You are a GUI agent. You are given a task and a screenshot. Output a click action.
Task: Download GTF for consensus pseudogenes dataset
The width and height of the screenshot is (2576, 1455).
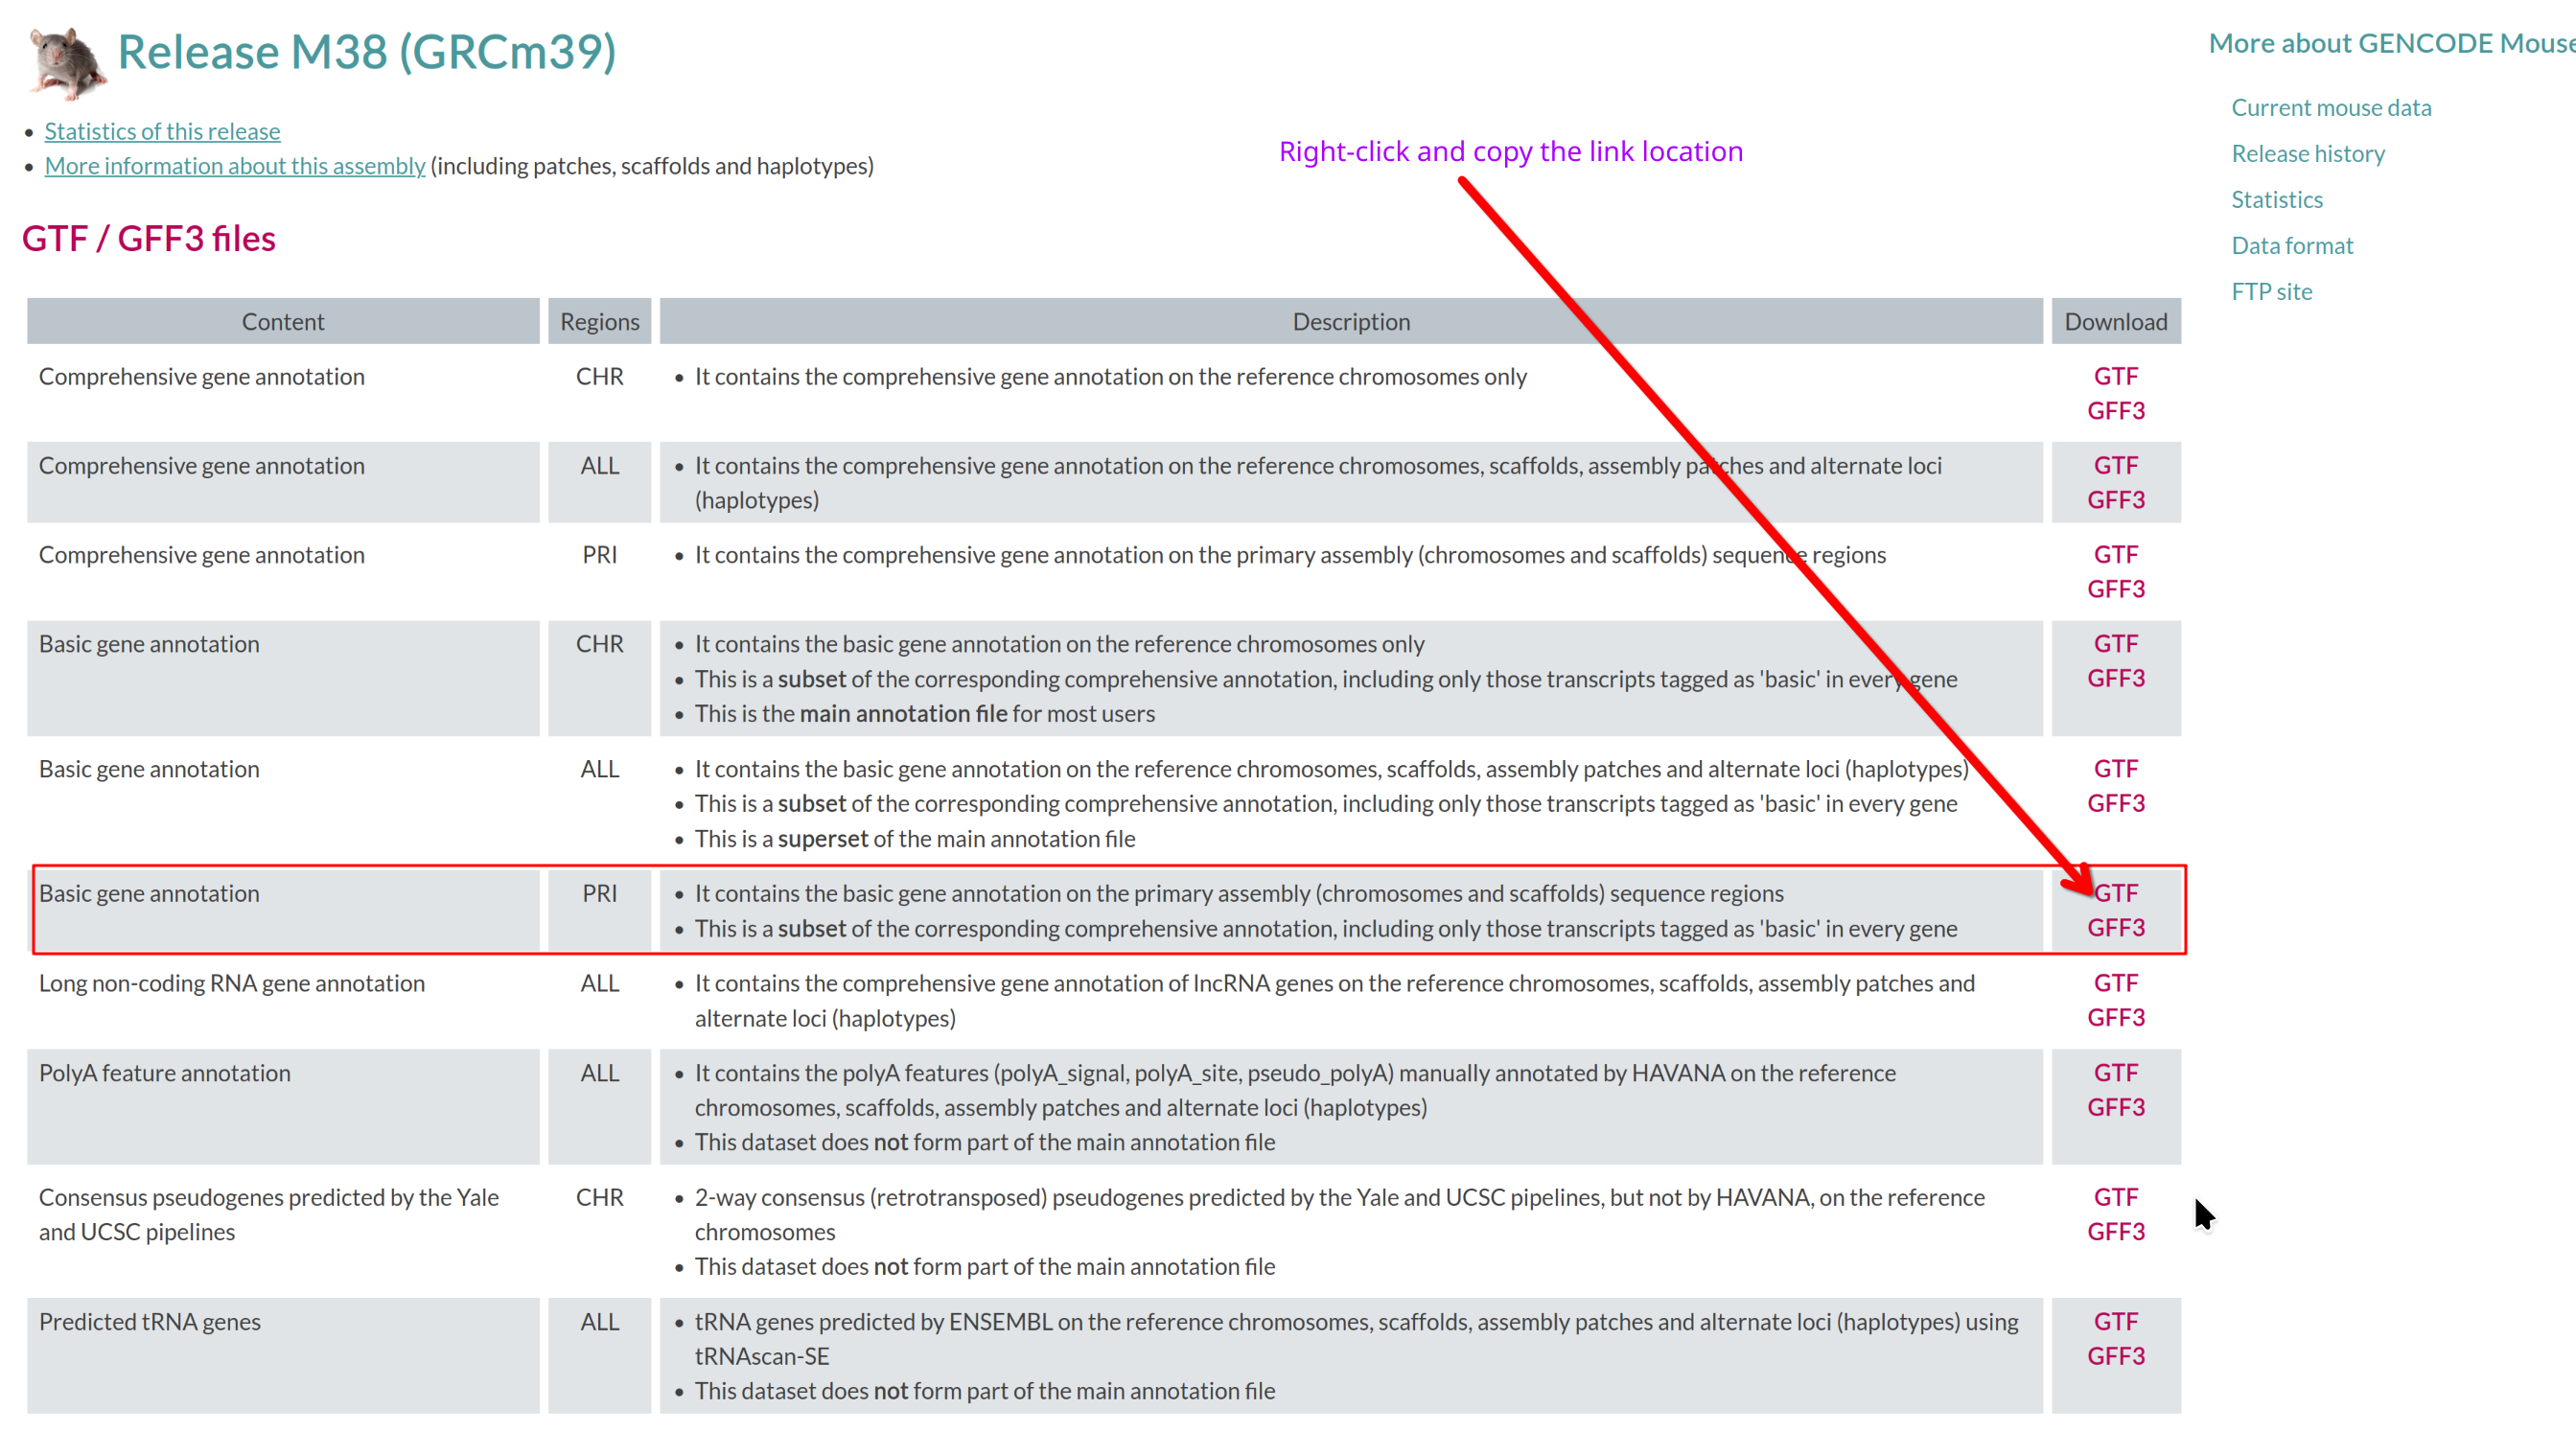tap(2116, 1197)
